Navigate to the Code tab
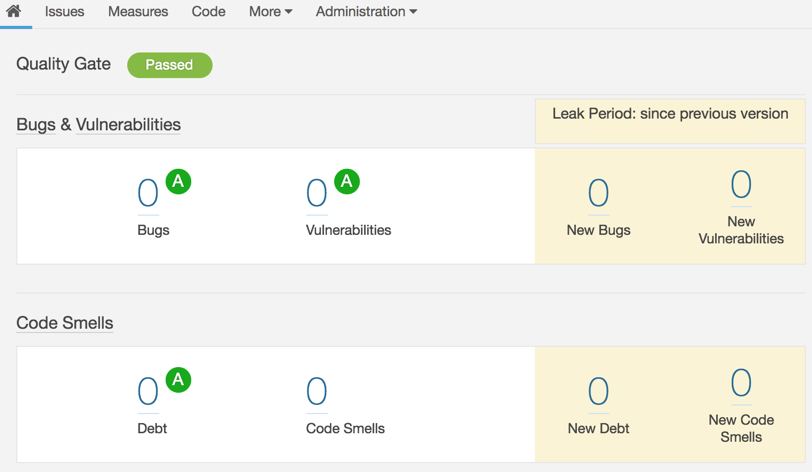 [208, 11]
